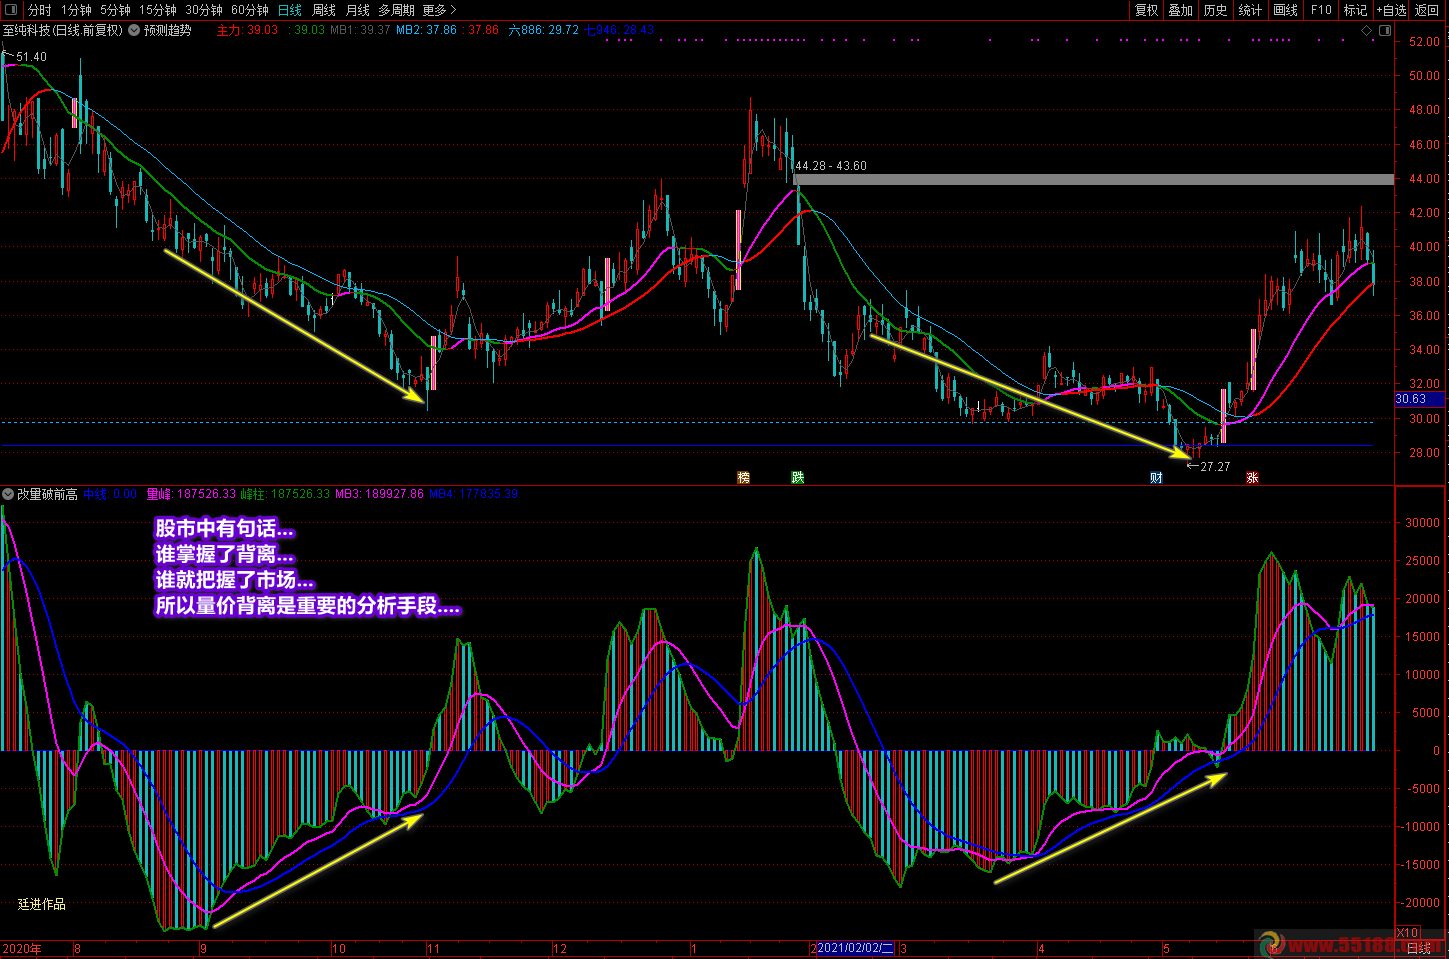Add the stock via +自选 button

1391,10
